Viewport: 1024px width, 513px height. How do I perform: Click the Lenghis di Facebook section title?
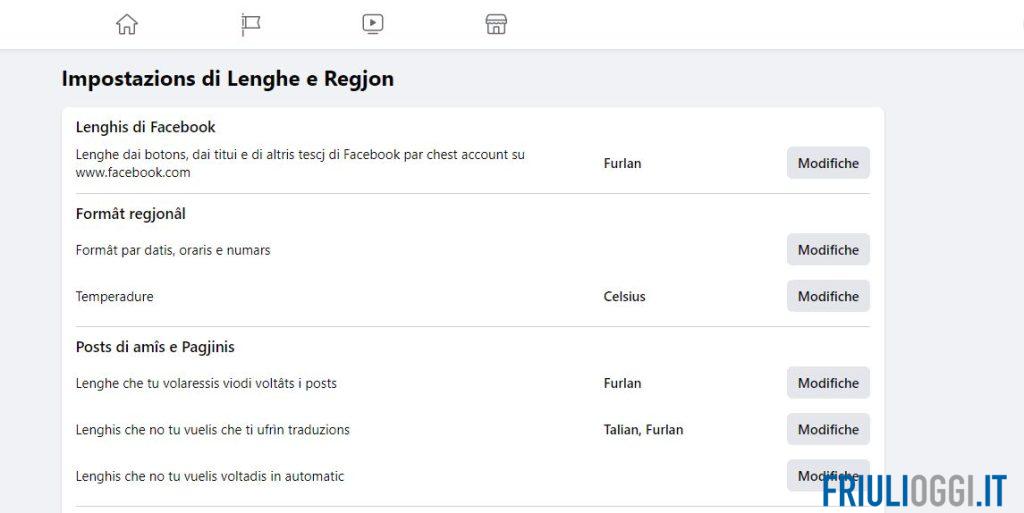click(x=145, y=127)
